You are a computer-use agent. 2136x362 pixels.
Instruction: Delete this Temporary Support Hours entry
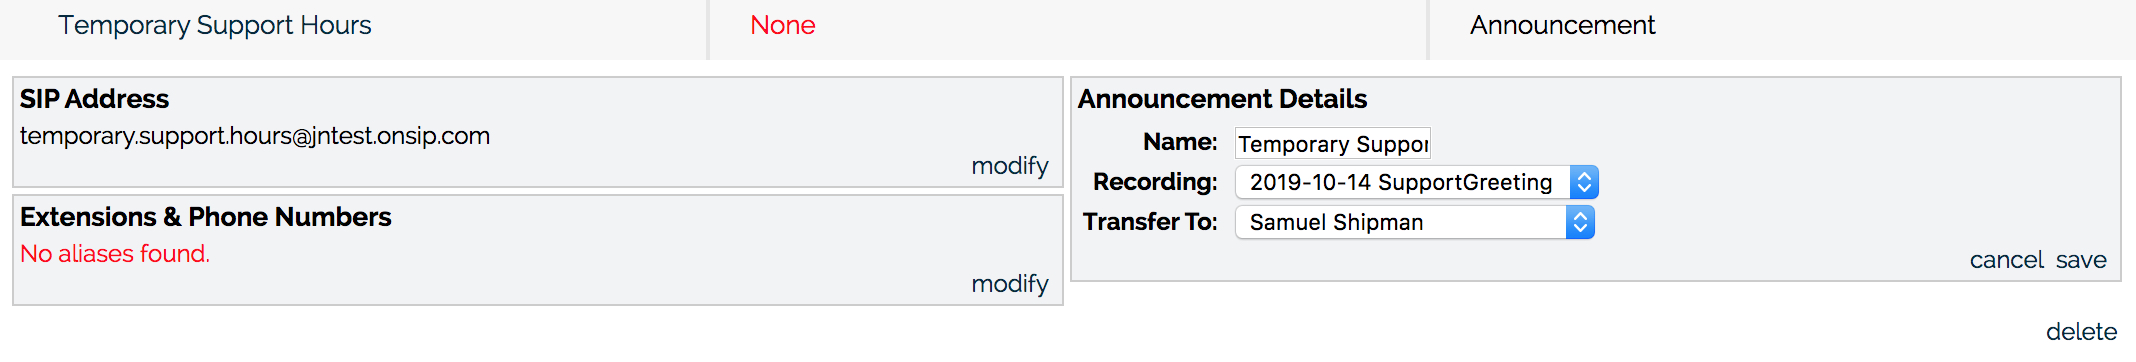2081,331
